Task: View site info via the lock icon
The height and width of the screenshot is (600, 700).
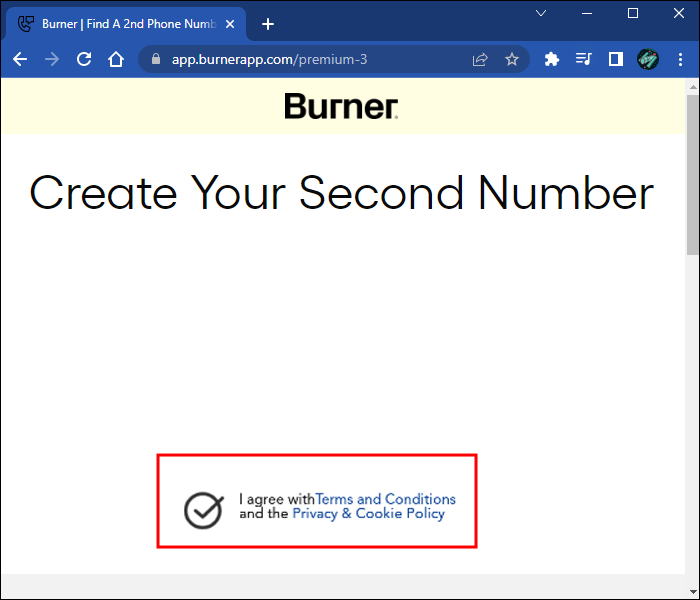Action: pyautogui.click(x=155, y=59)
